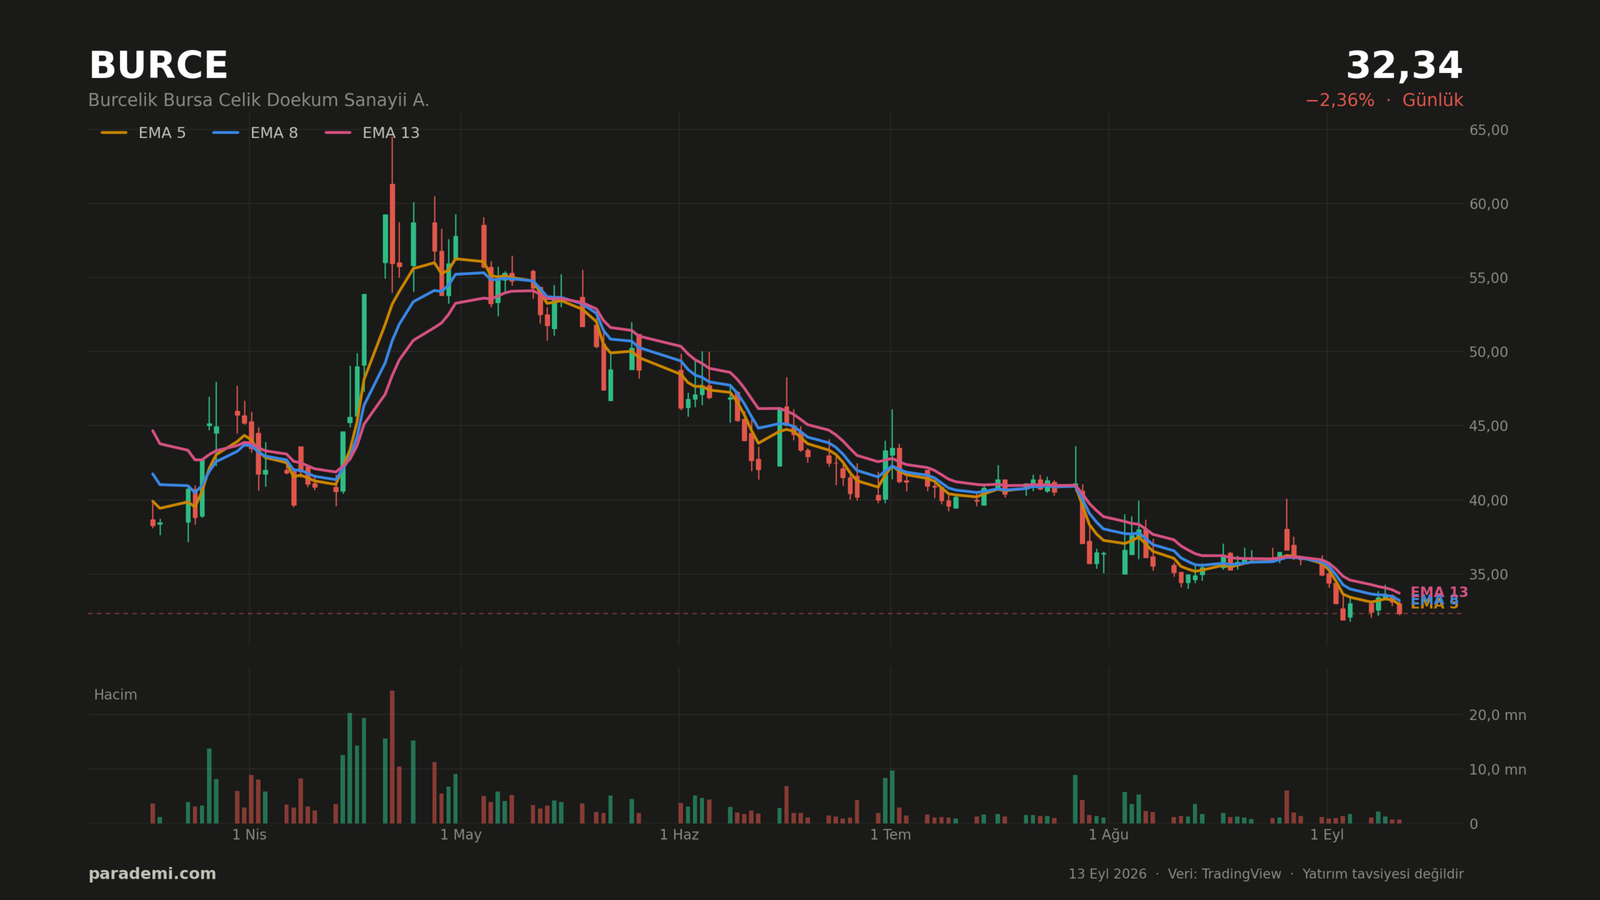
Task: Click the 55,00 price axis label
Action: point(1488,278)
